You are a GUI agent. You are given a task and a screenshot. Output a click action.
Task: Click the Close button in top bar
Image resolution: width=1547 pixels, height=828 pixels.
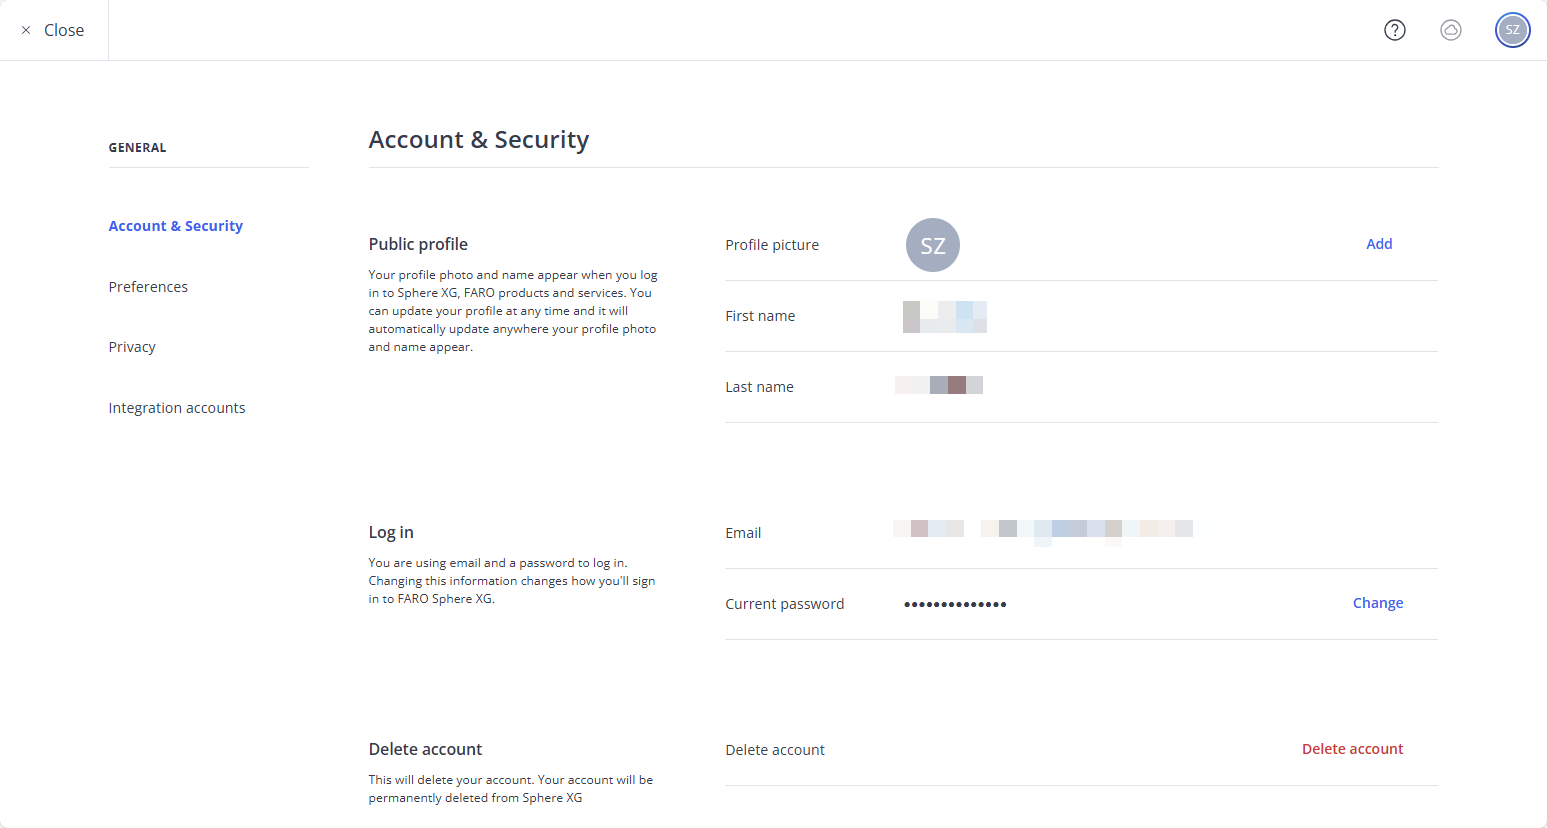click(x=64, y=30)
